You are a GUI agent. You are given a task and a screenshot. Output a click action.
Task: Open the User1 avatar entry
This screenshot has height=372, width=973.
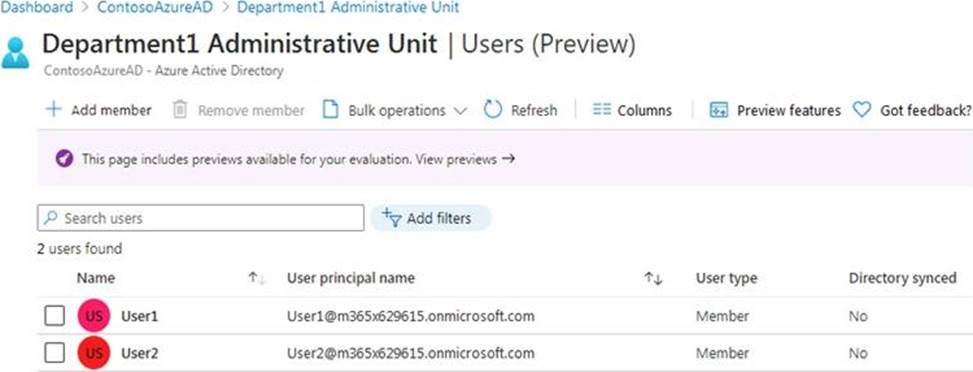94,316
